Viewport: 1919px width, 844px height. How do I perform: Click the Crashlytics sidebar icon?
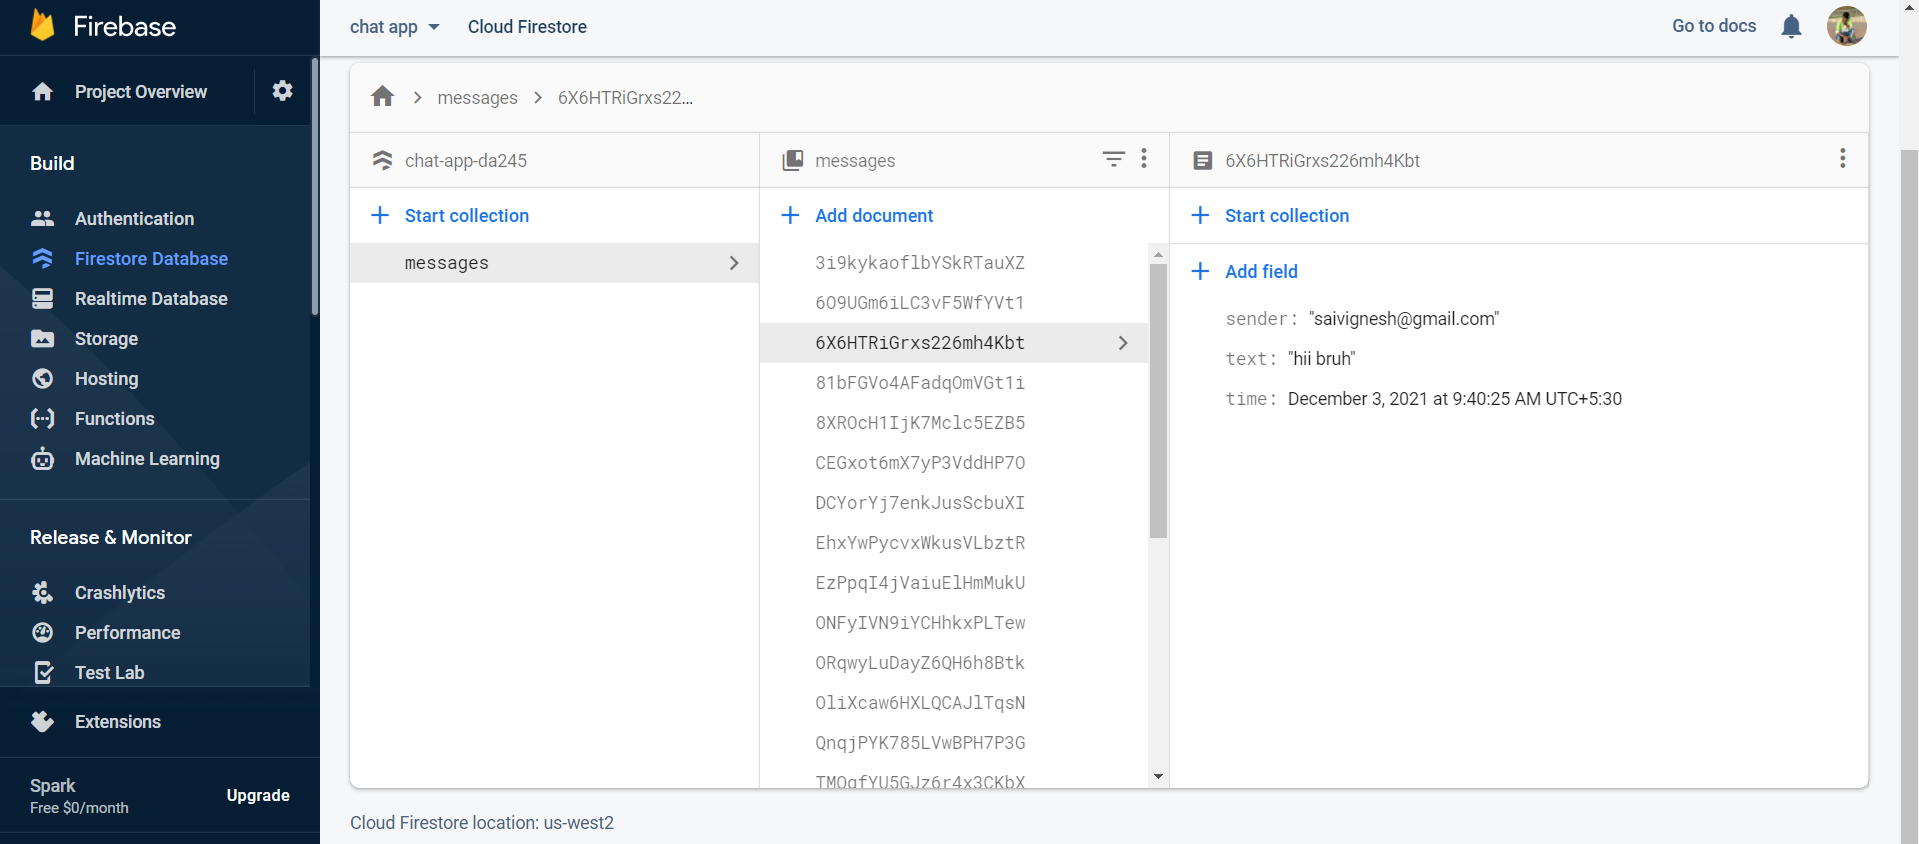(42, 592)
